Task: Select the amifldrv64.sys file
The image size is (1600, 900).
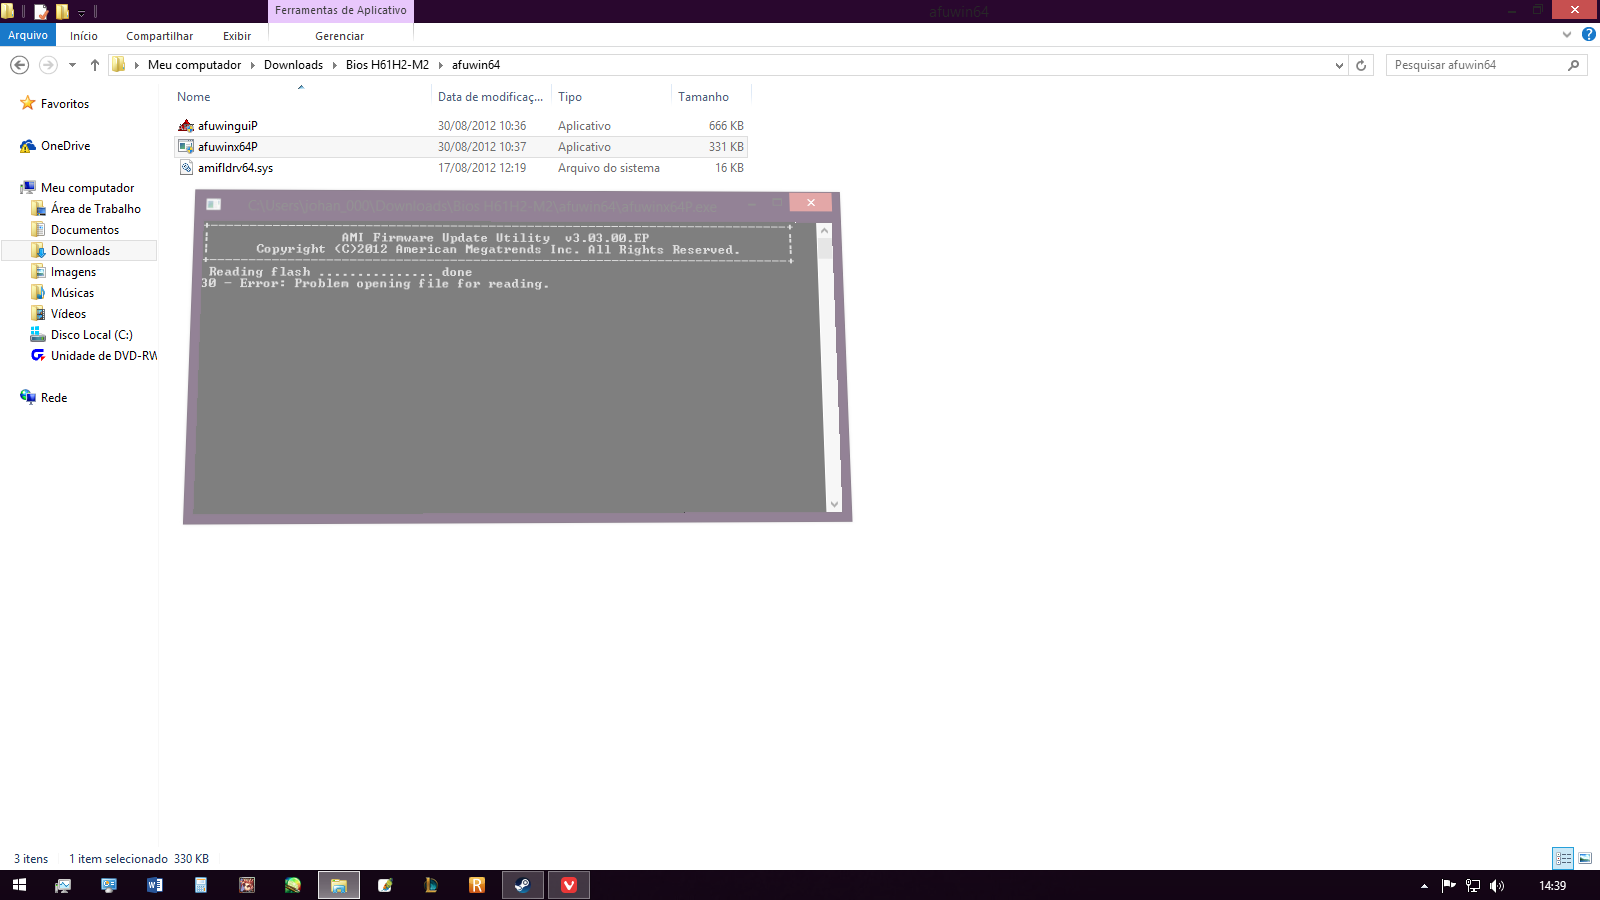Action: point(235,168)
